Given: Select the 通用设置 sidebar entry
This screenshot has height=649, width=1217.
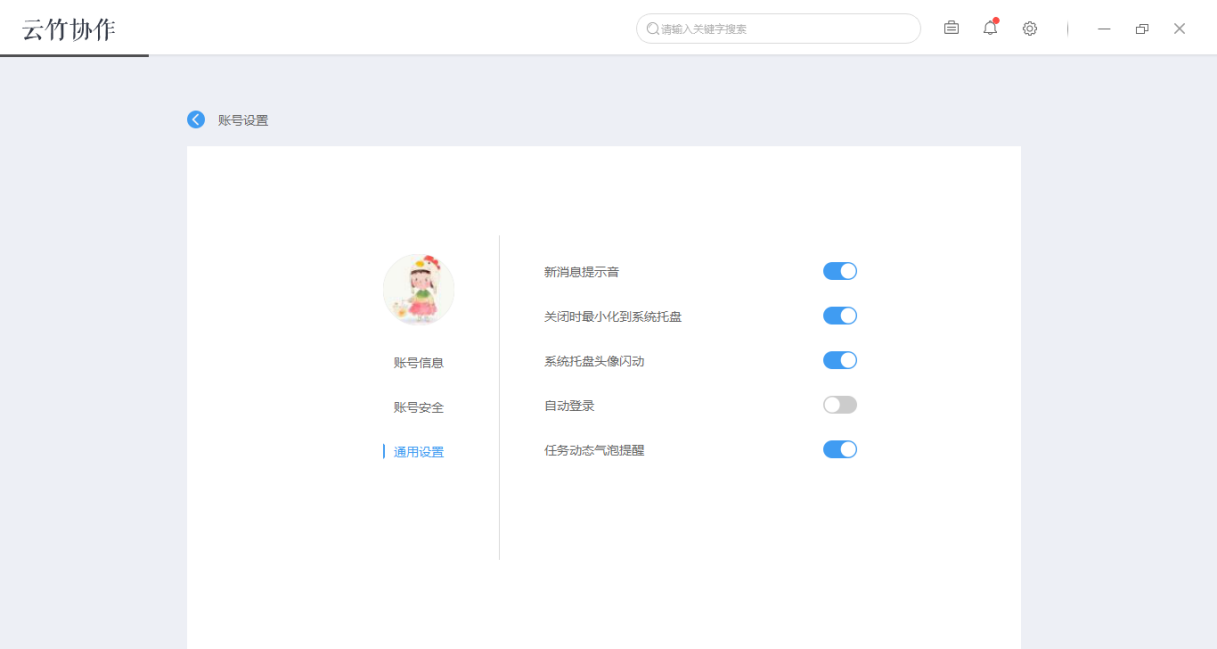Looking at the screenshot, I should (x=419, y=451).
